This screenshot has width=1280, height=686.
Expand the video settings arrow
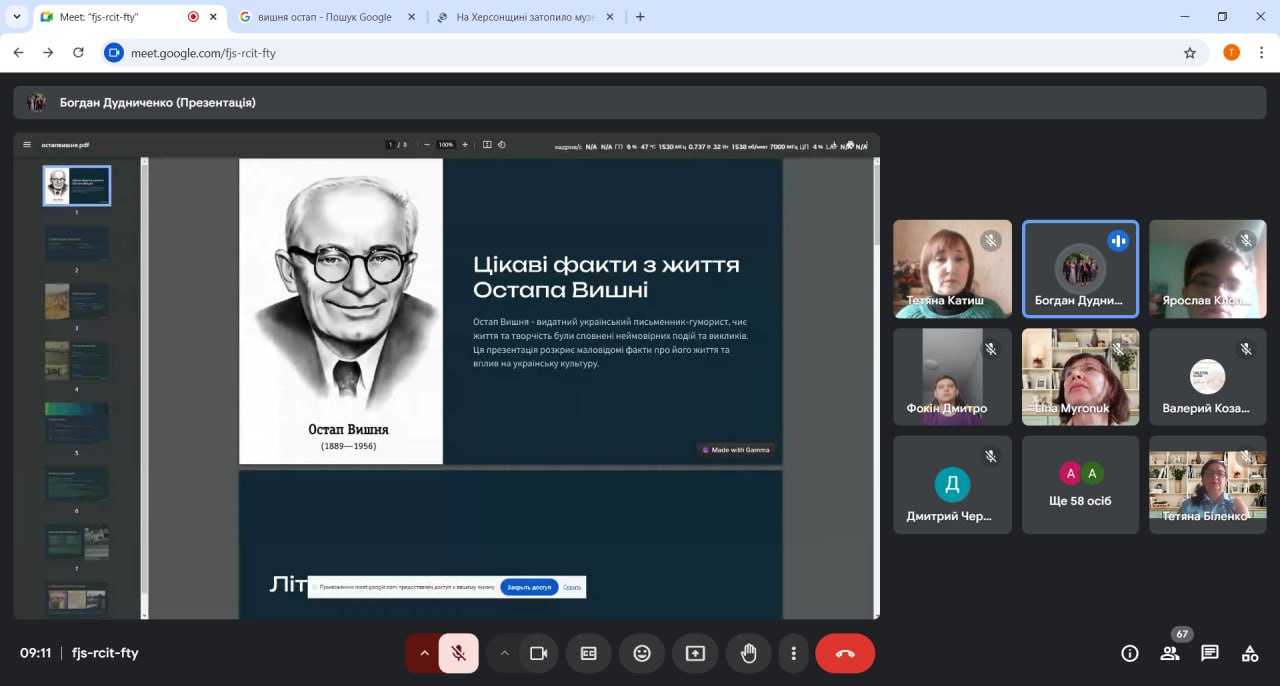coord(504,653)
